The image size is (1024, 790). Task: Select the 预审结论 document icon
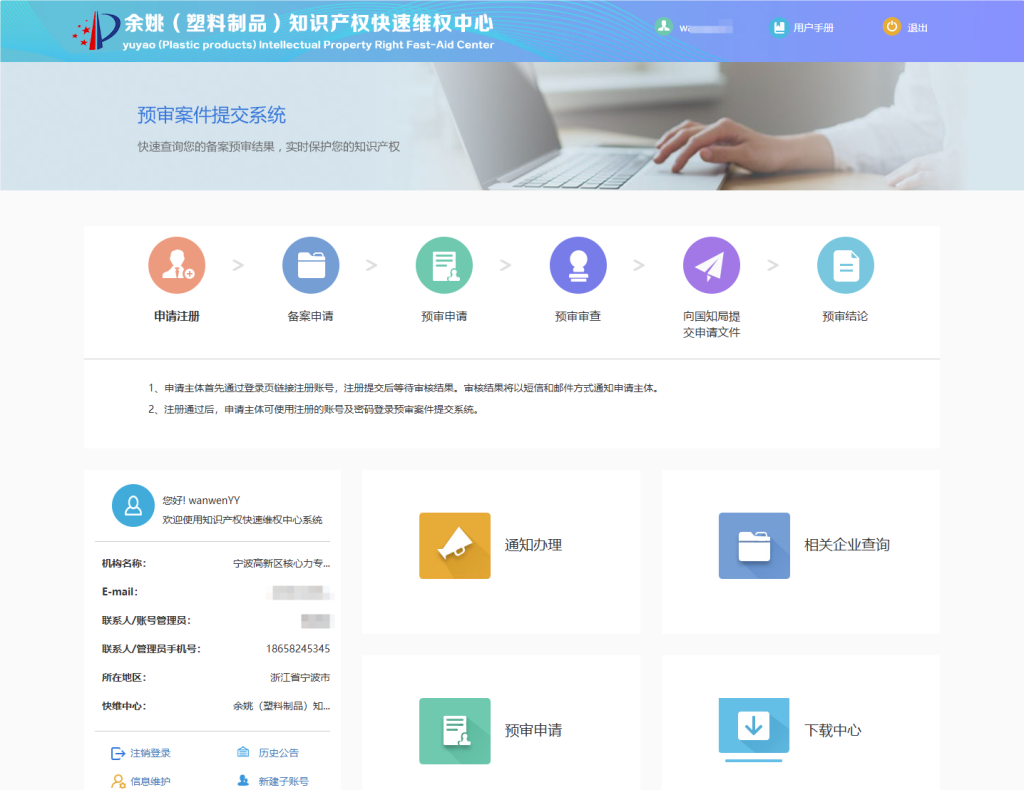845,265
